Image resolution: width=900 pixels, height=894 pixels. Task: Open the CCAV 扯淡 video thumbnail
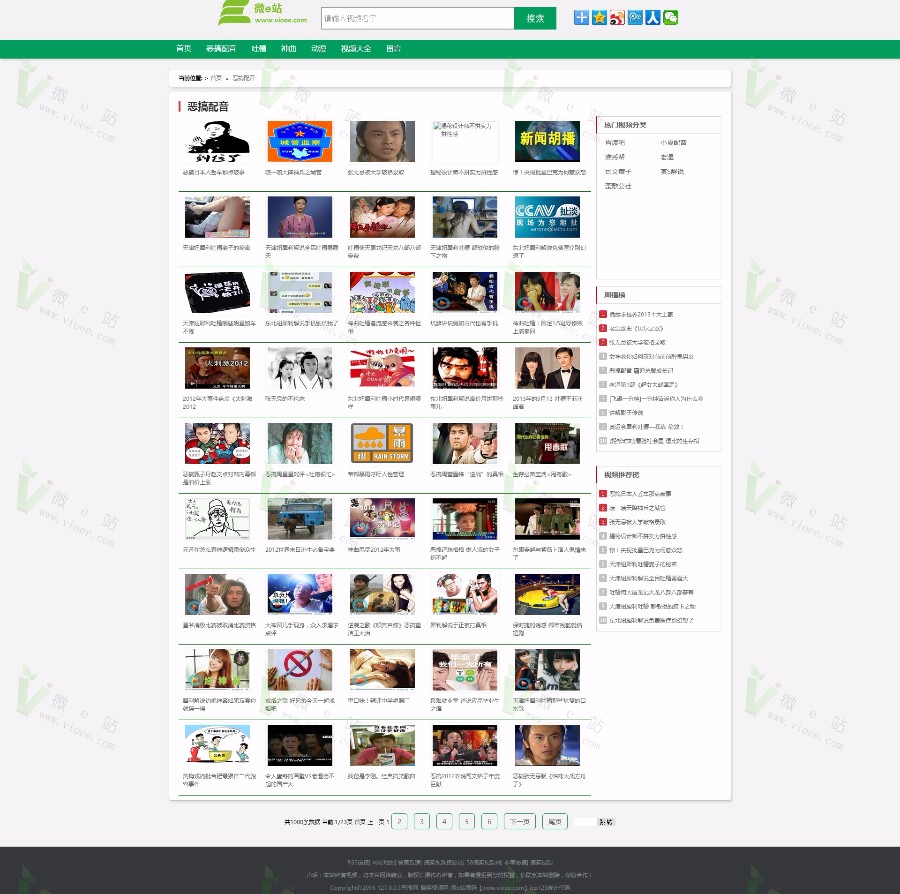click(x=547, y=217)
